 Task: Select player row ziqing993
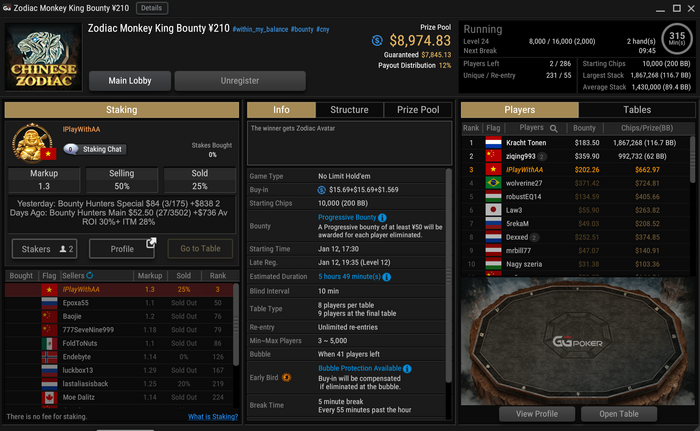(x=575, y=156)
